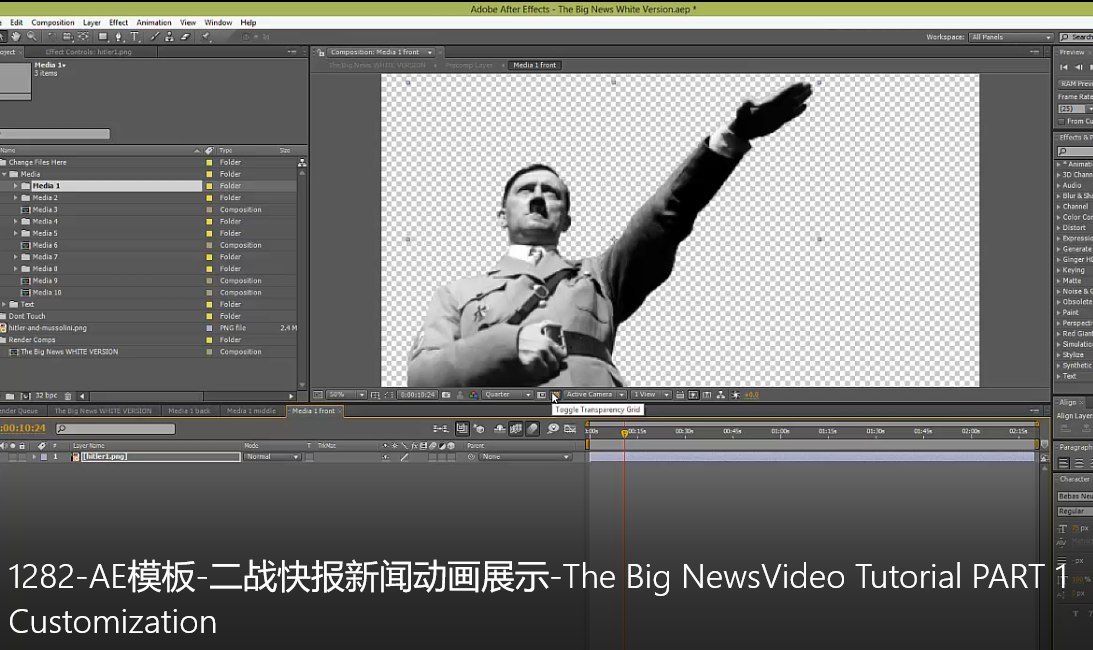Click the Take Snapshot camera icon
The width and height of the screenshot is (1093, 650).
[445, 395]
